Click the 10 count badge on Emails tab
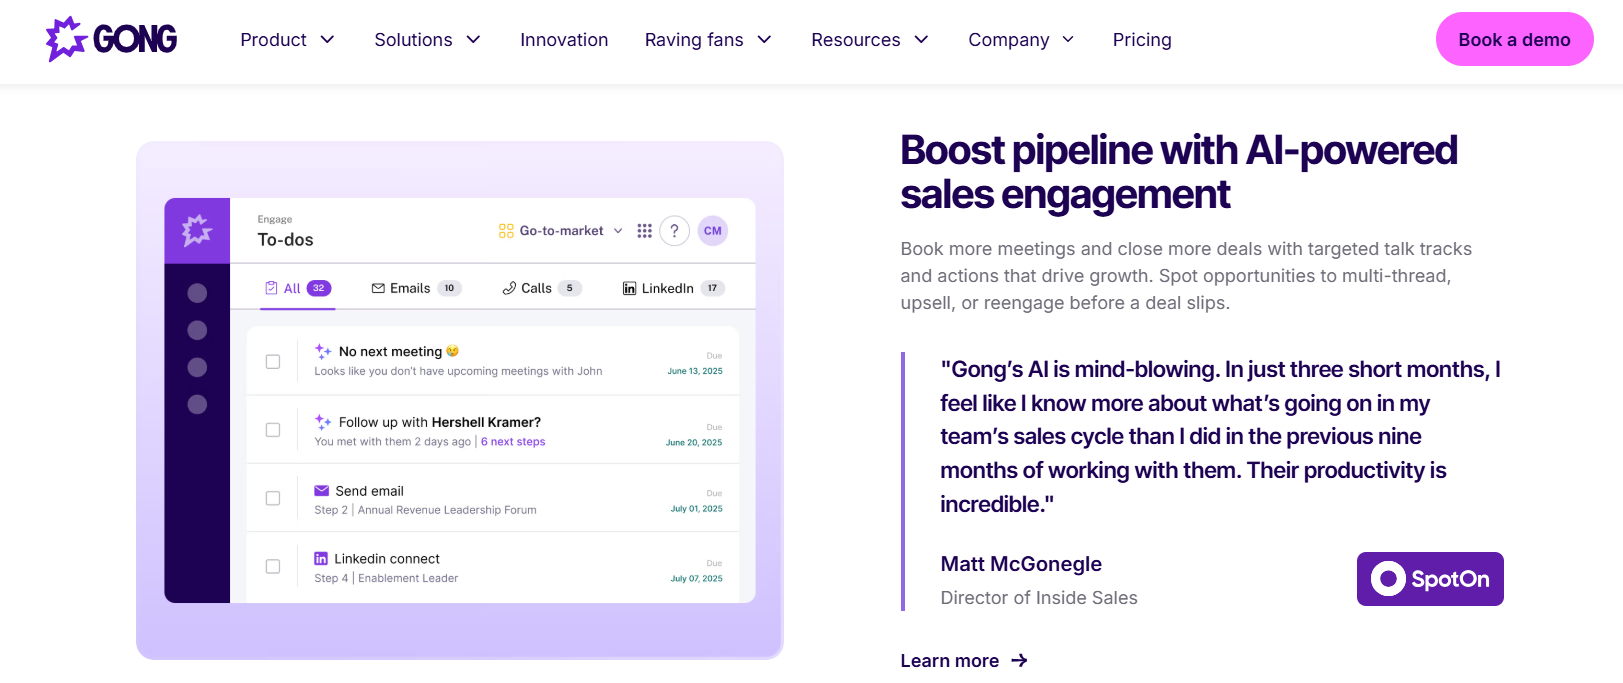Image resolution: width=1623 pixels, height=683 pixels. tap(449, 288)
